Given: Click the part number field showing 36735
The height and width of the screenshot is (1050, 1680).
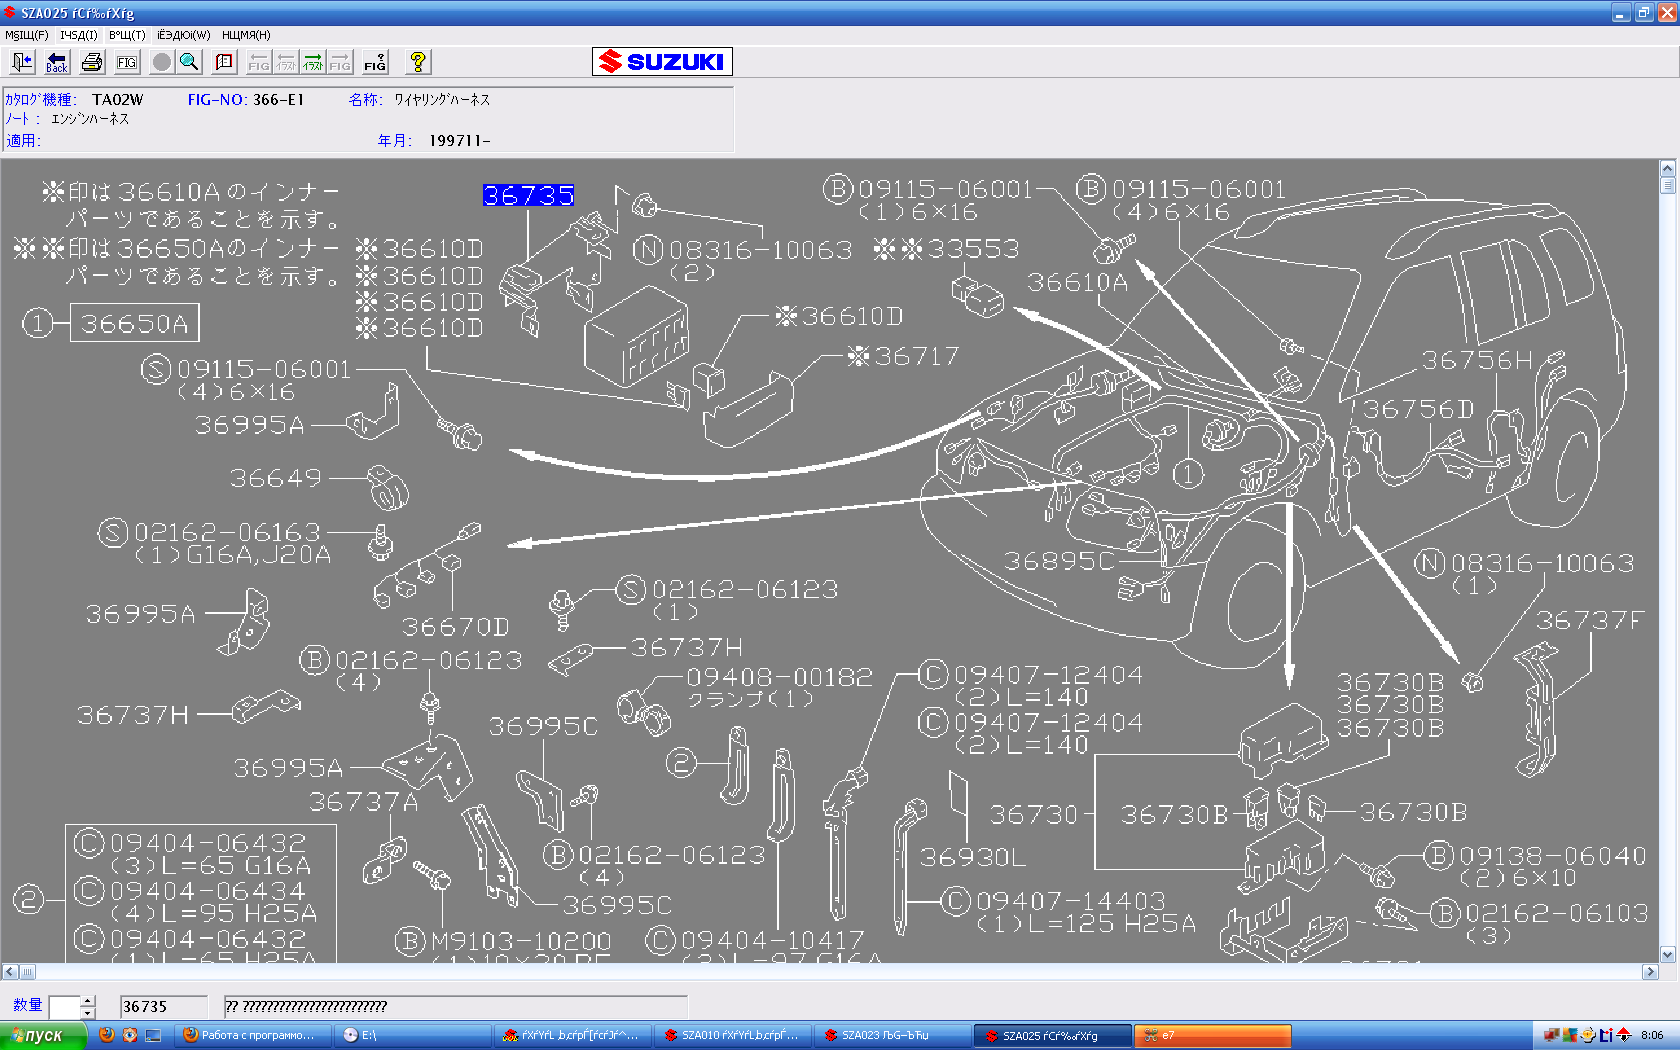Looking at the screenshot, I should (x=163, y=1007).
